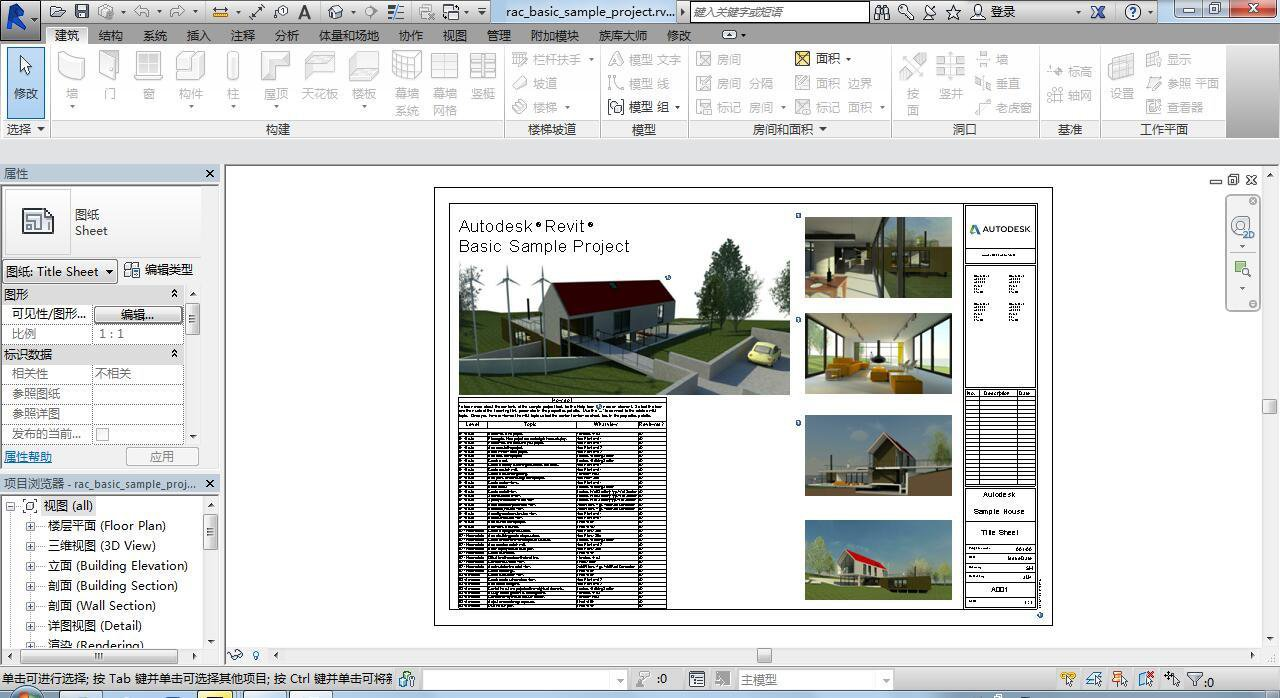Image resolution: width=1280 pixels, height=698 pixels.
Task: Click the Autodesk Exchange X icon
Action: click(1098, 12)
